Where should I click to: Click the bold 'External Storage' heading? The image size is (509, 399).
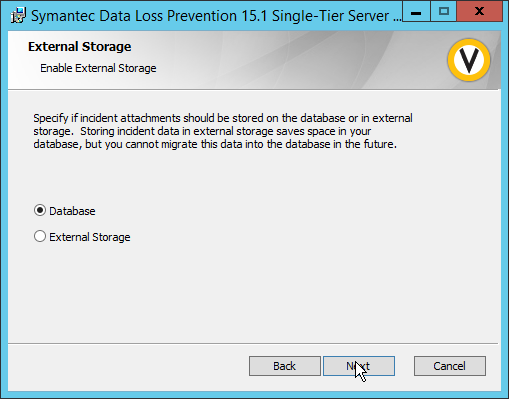coord(80,47)
